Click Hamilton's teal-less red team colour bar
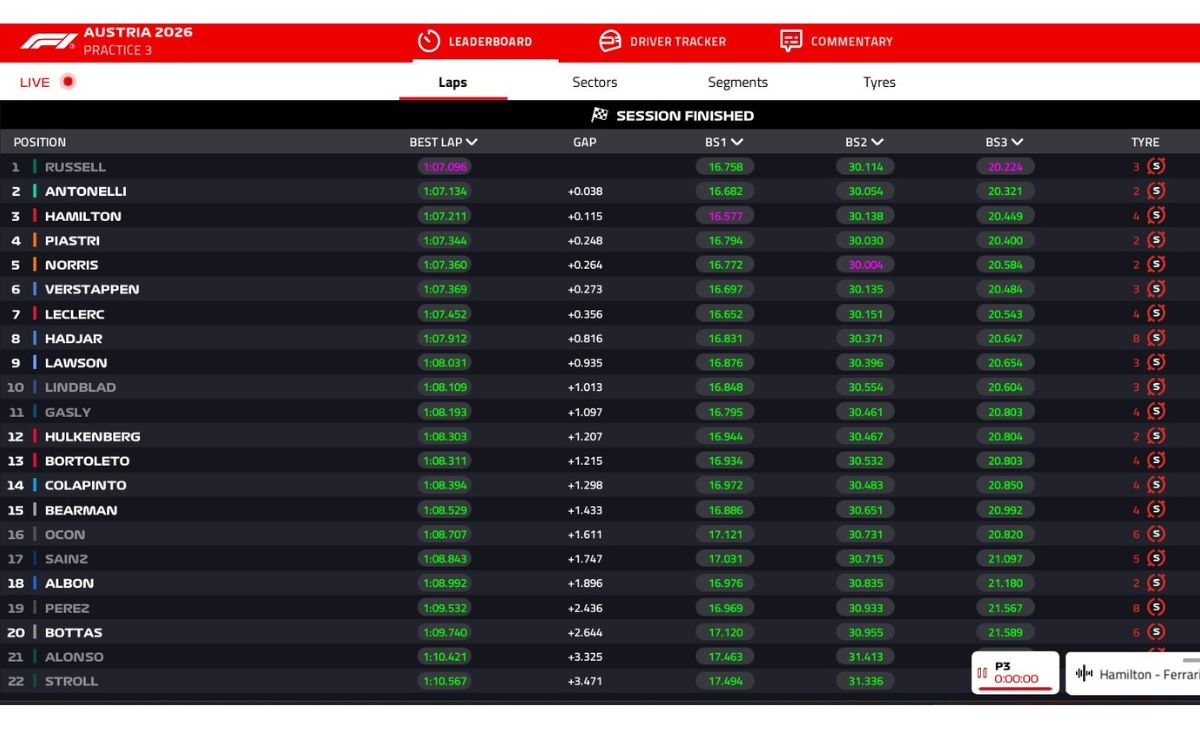The width and height of the screenshot is (1200, 729). (35, 216)
